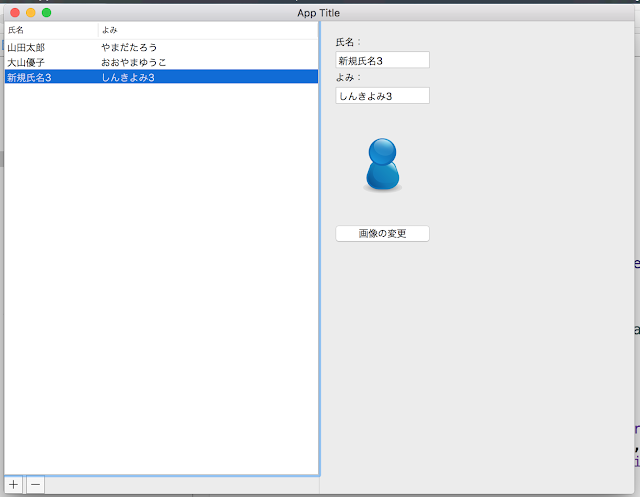Click the 氏名 input field containing 新規氏名3
Screen dimensions: 640x497
click(382, 60)
